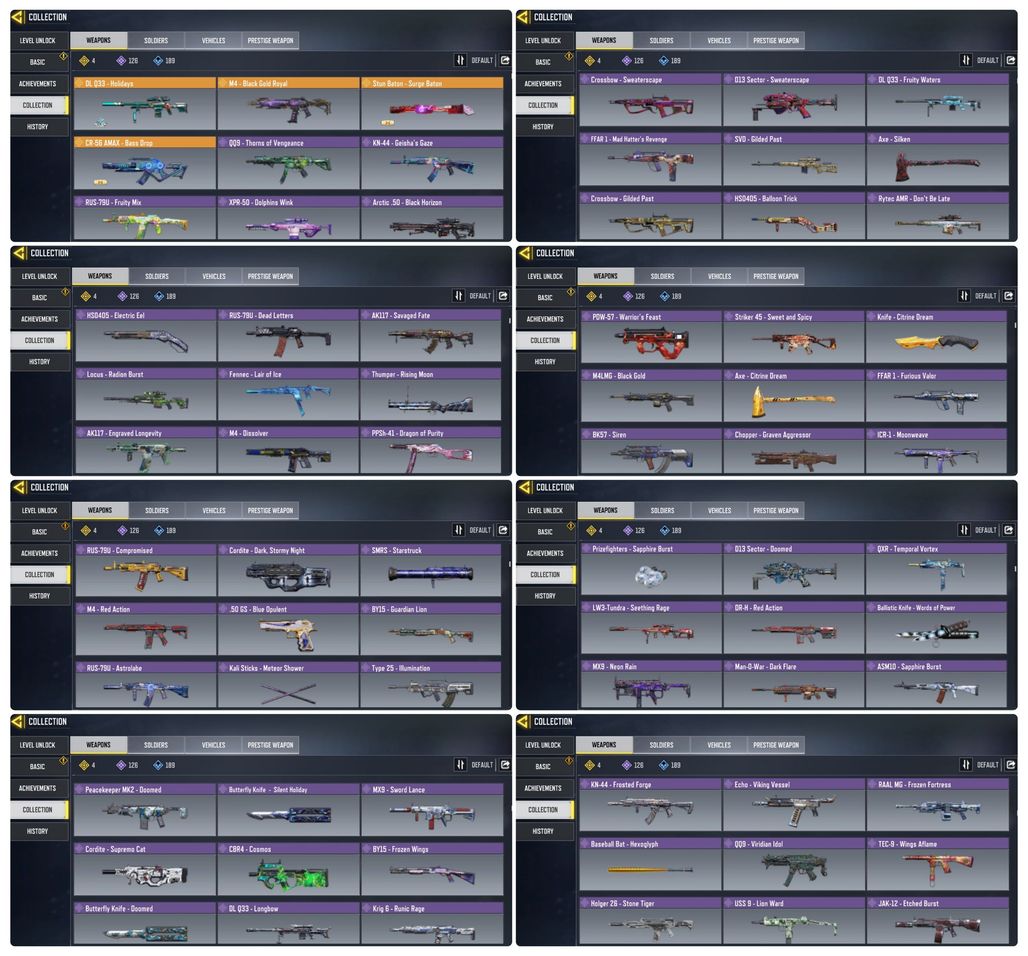The width and height of the screenshot is (1028, 956).
Task: Back arrow in the PDW-57 Warrior's Feast panel
Action: (524, 253)
